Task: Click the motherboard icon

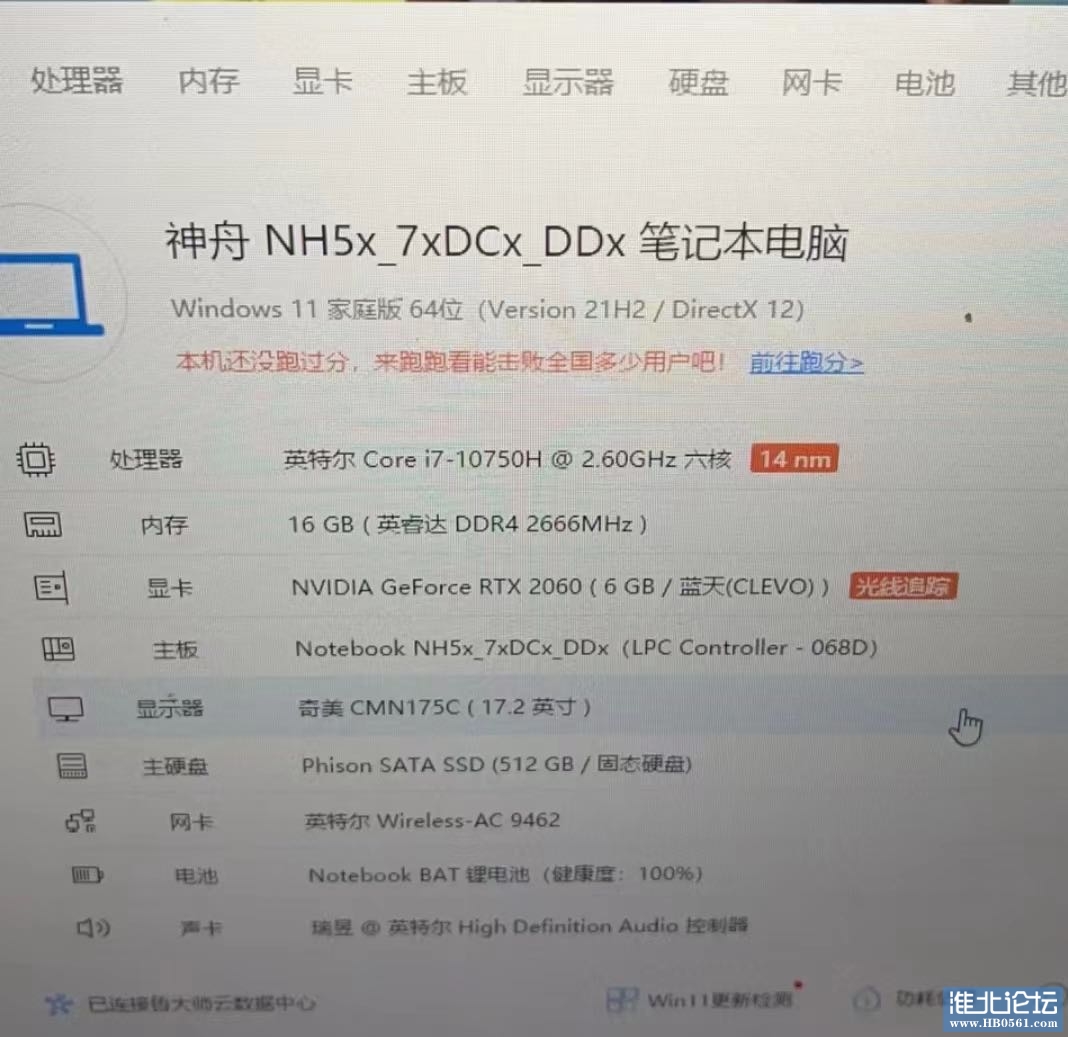Action: click(x=59, y=649)
